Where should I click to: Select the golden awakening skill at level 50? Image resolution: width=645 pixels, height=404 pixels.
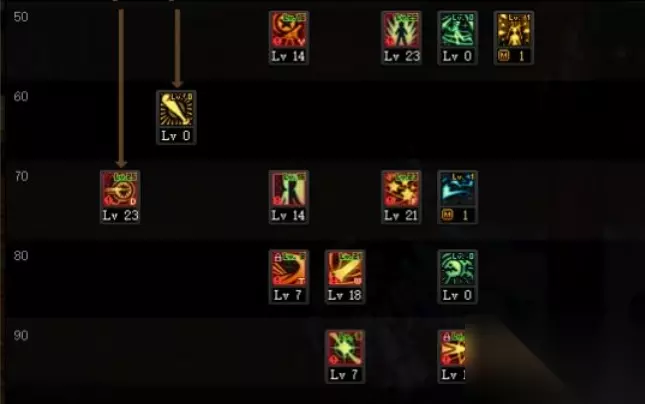[x=514, y=30]
